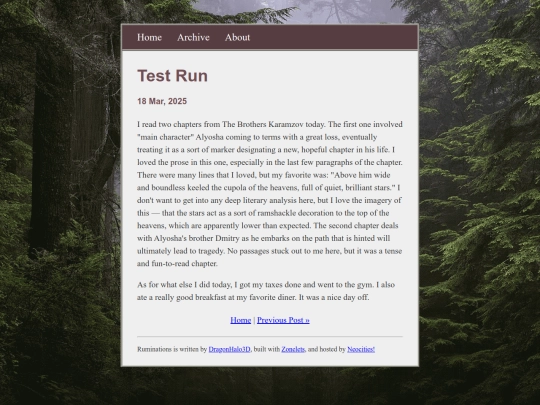The image size is (540, 405).
Task: Click the text "ate a really good breakfast"
Action: (181, 297)
